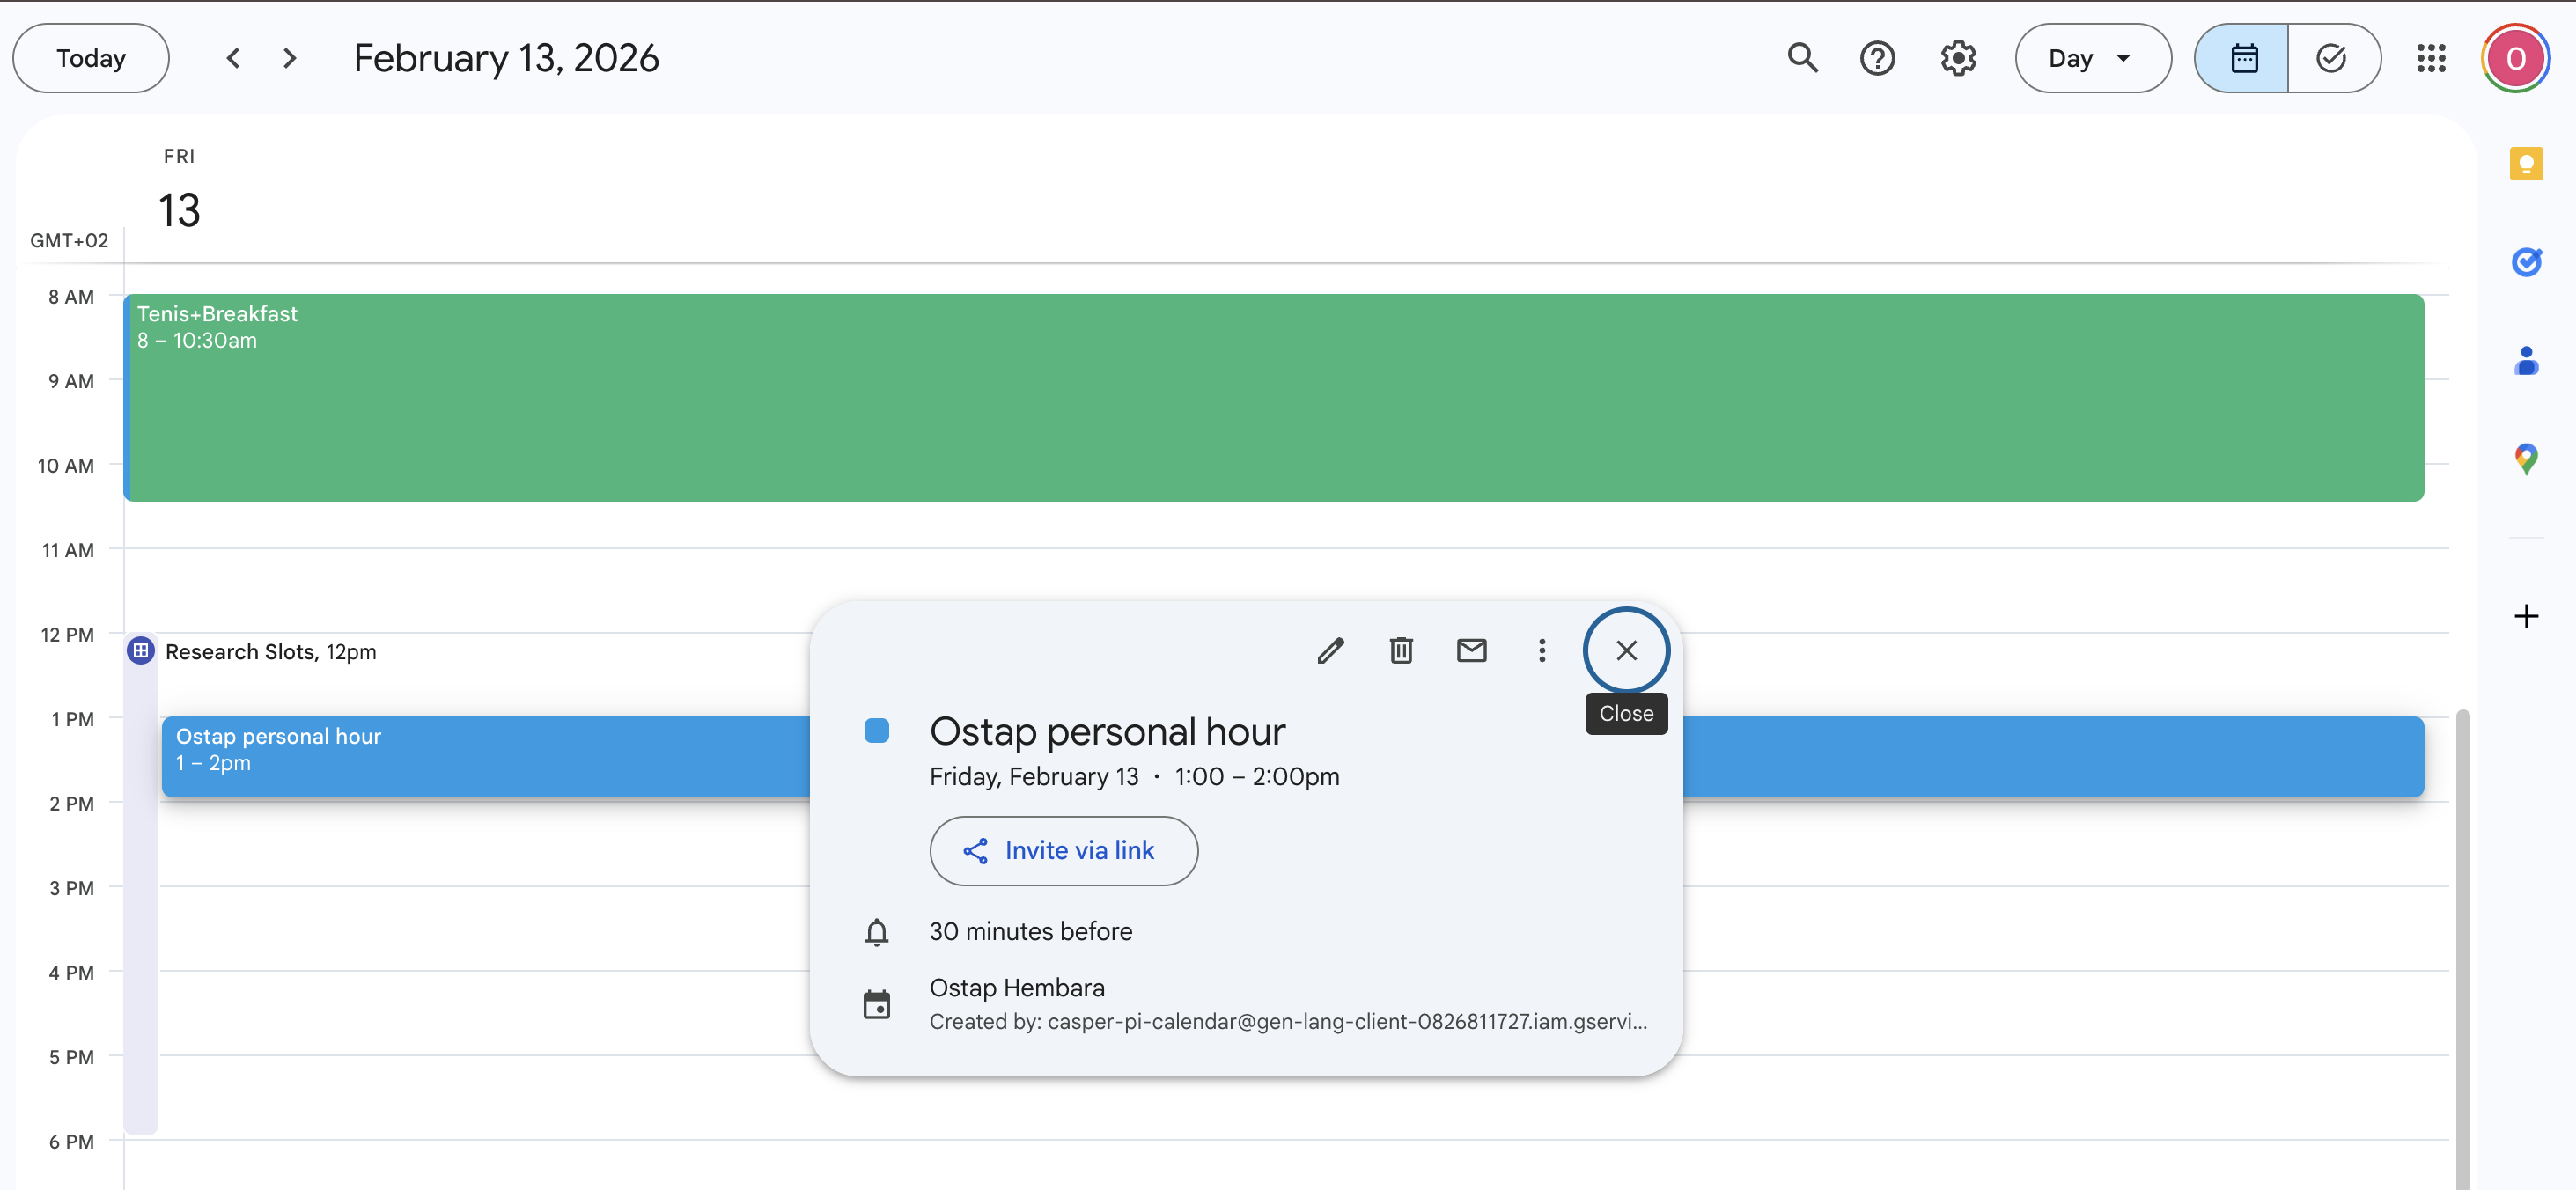Go to the previous day chevron

(x=233, y=58)
